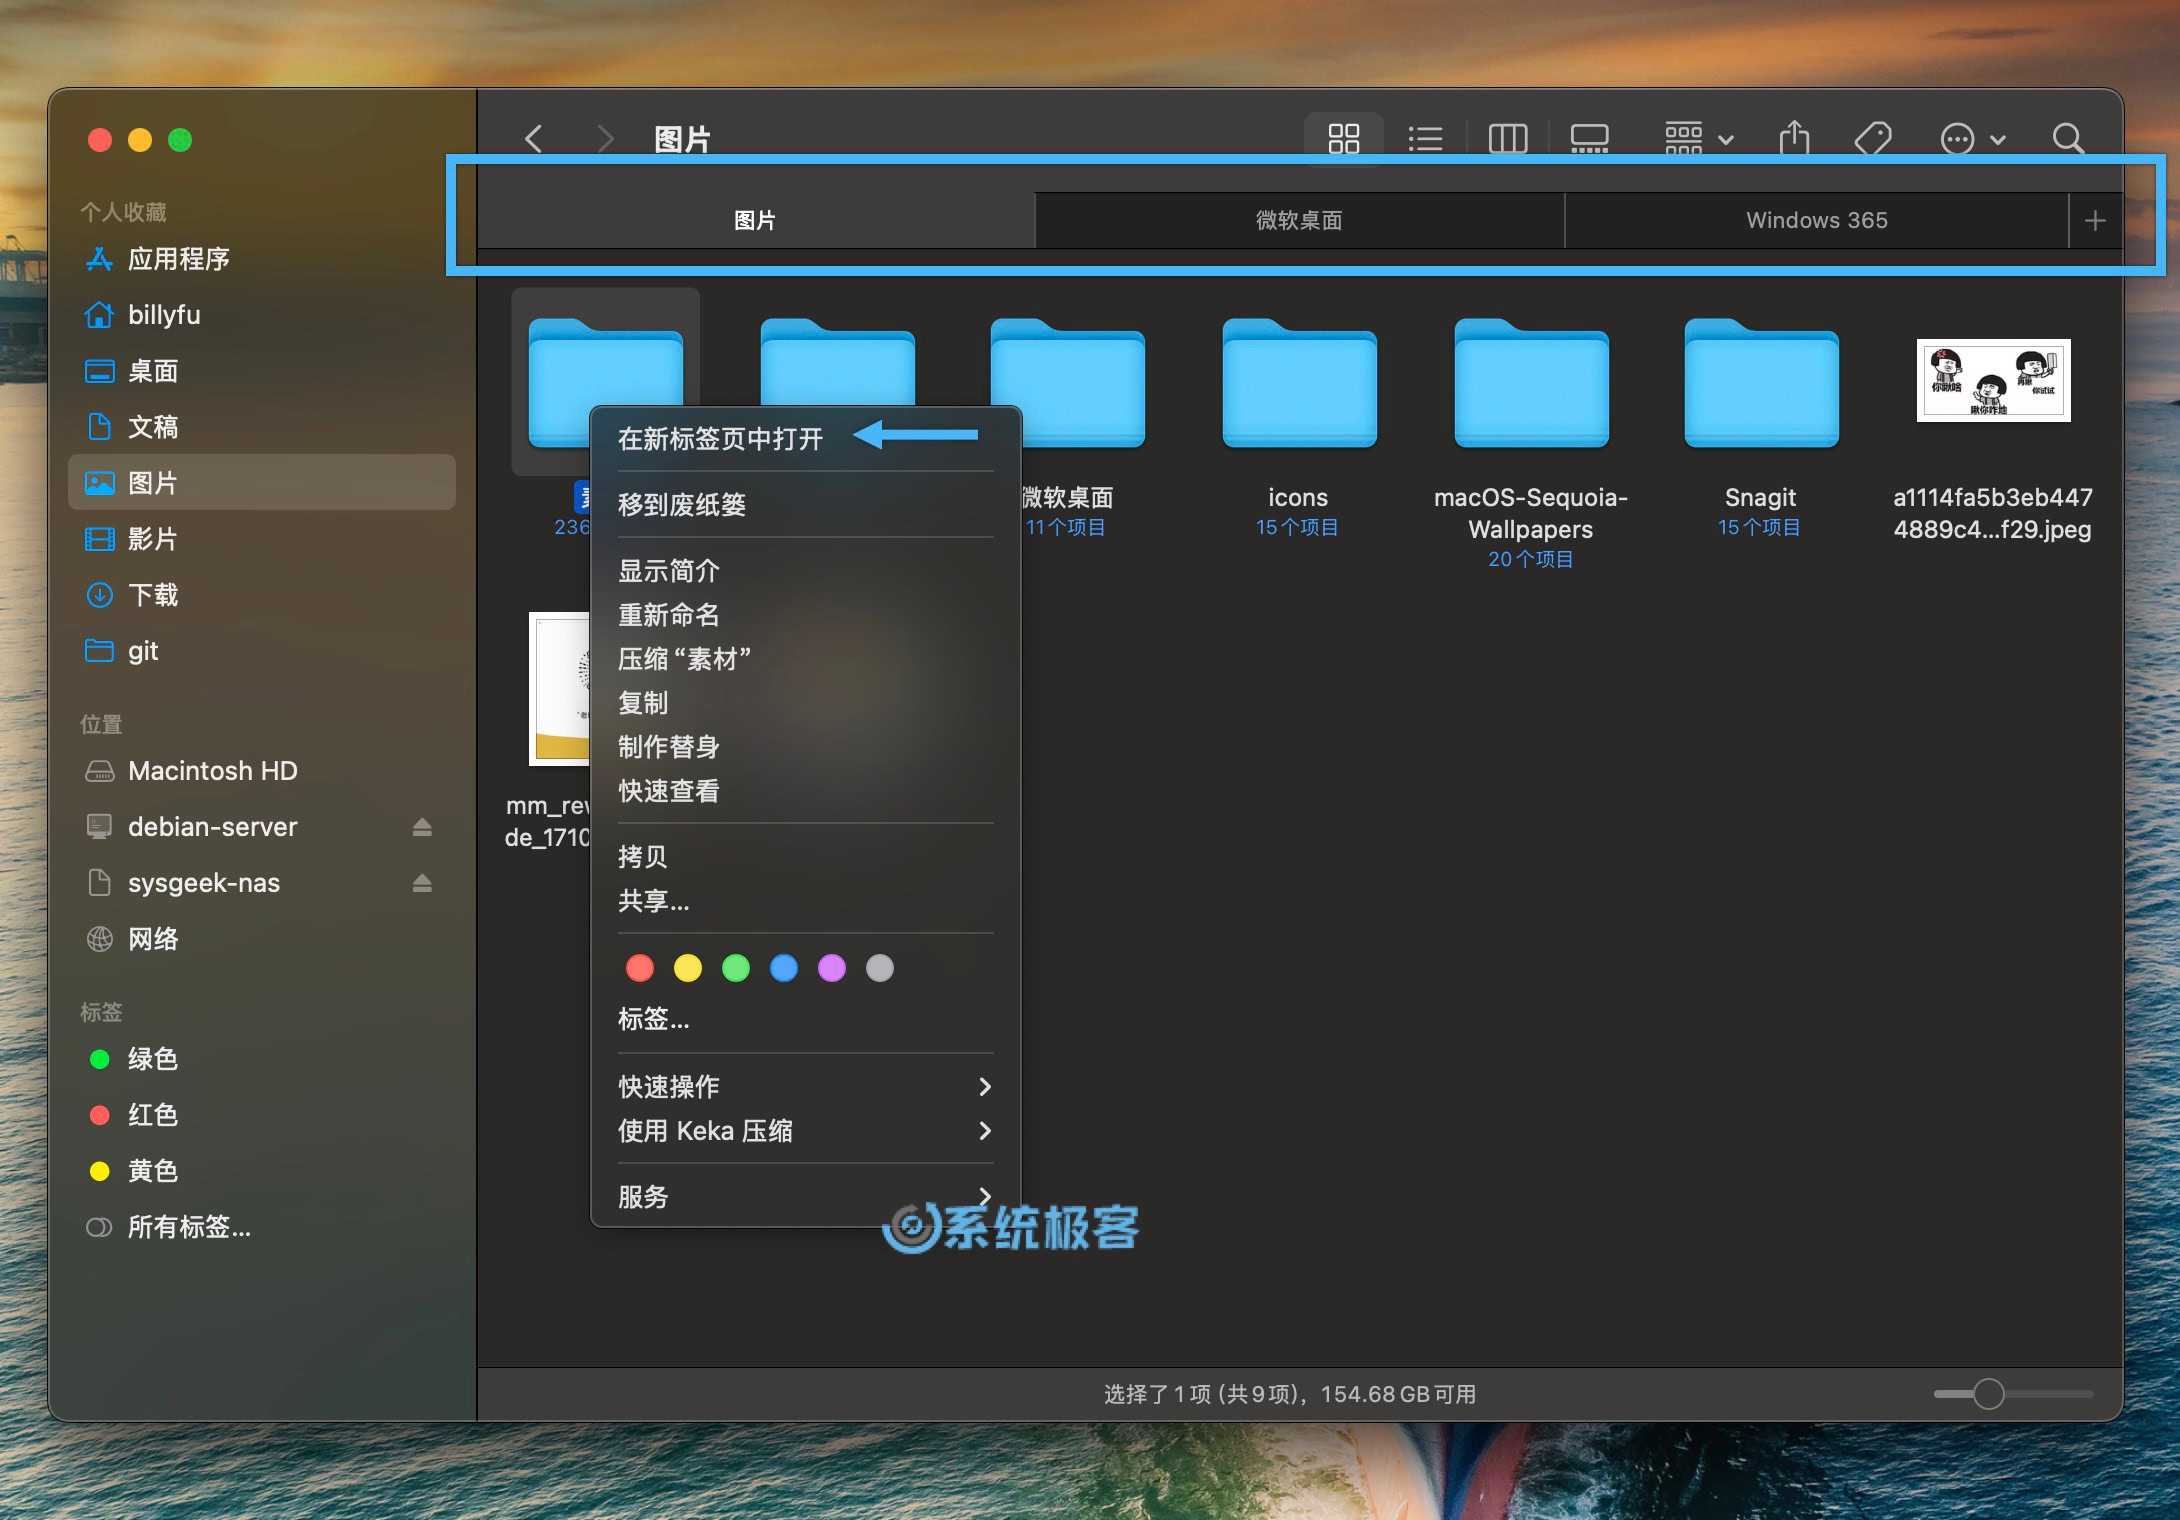Click the search magnifier icon
Image resolution: width=2180 pixels, height=1520 pixels.
(2068, 138)
